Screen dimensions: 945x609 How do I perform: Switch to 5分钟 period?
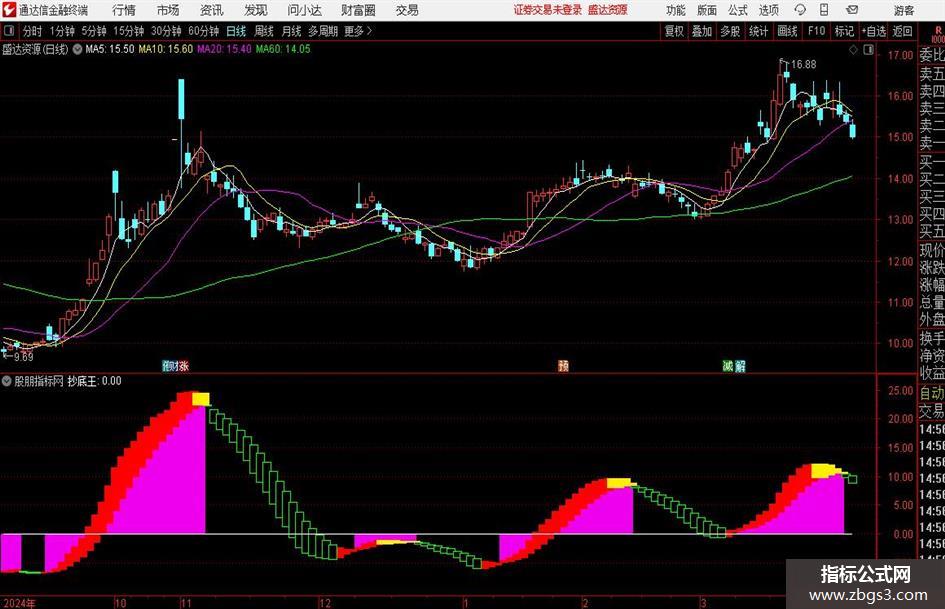point(94,31)
